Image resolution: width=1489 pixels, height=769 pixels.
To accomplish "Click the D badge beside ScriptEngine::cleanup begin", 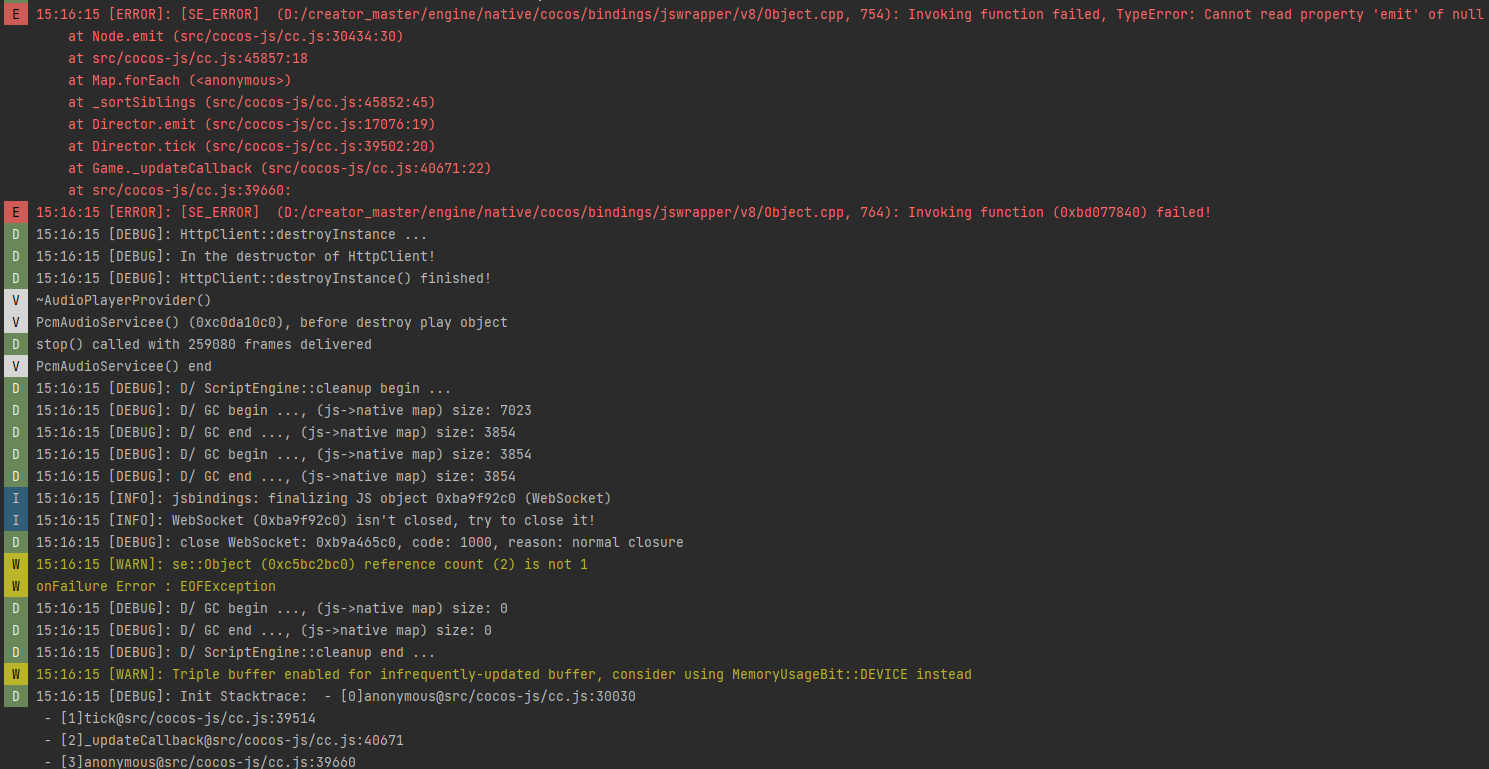I will click(x=15, y=388).
